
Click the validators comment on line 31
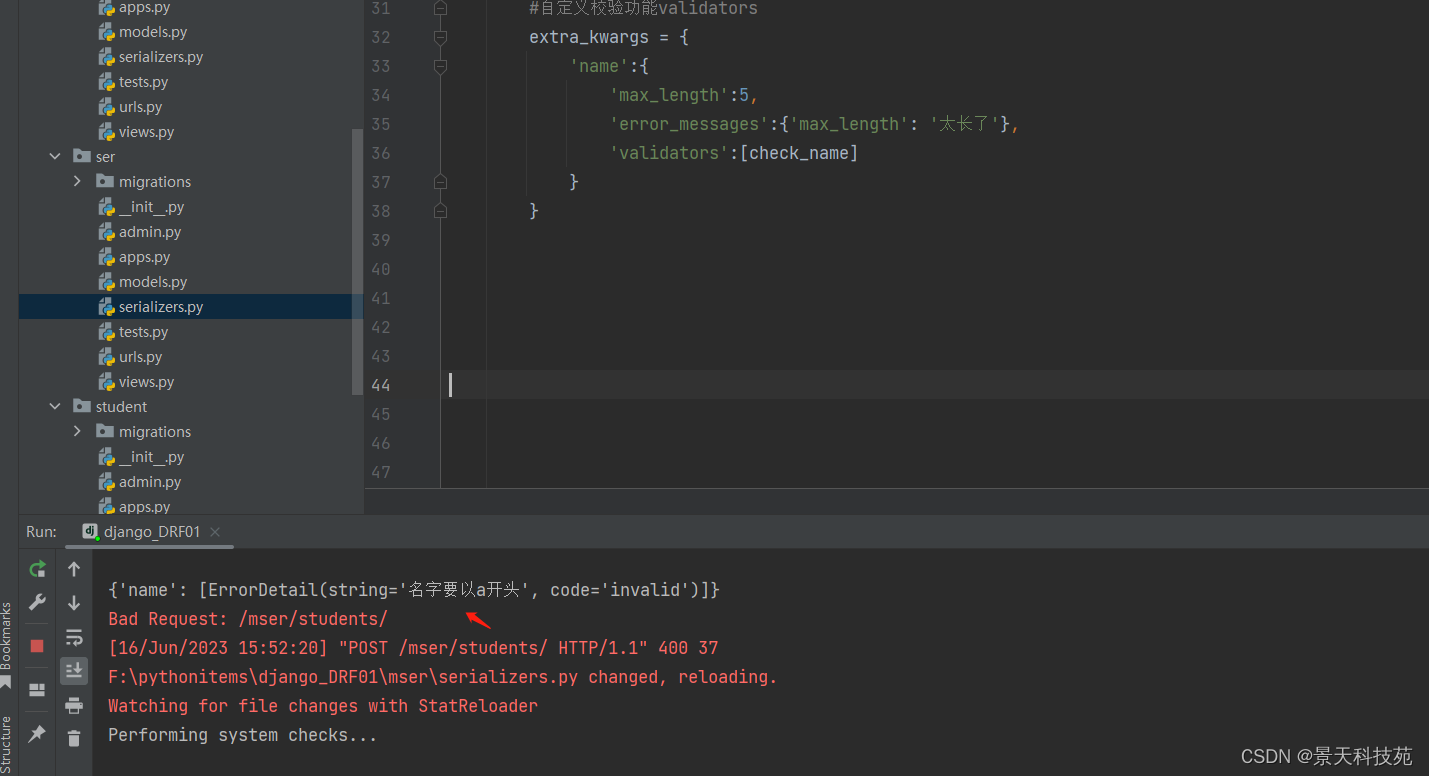coord(643,8)
